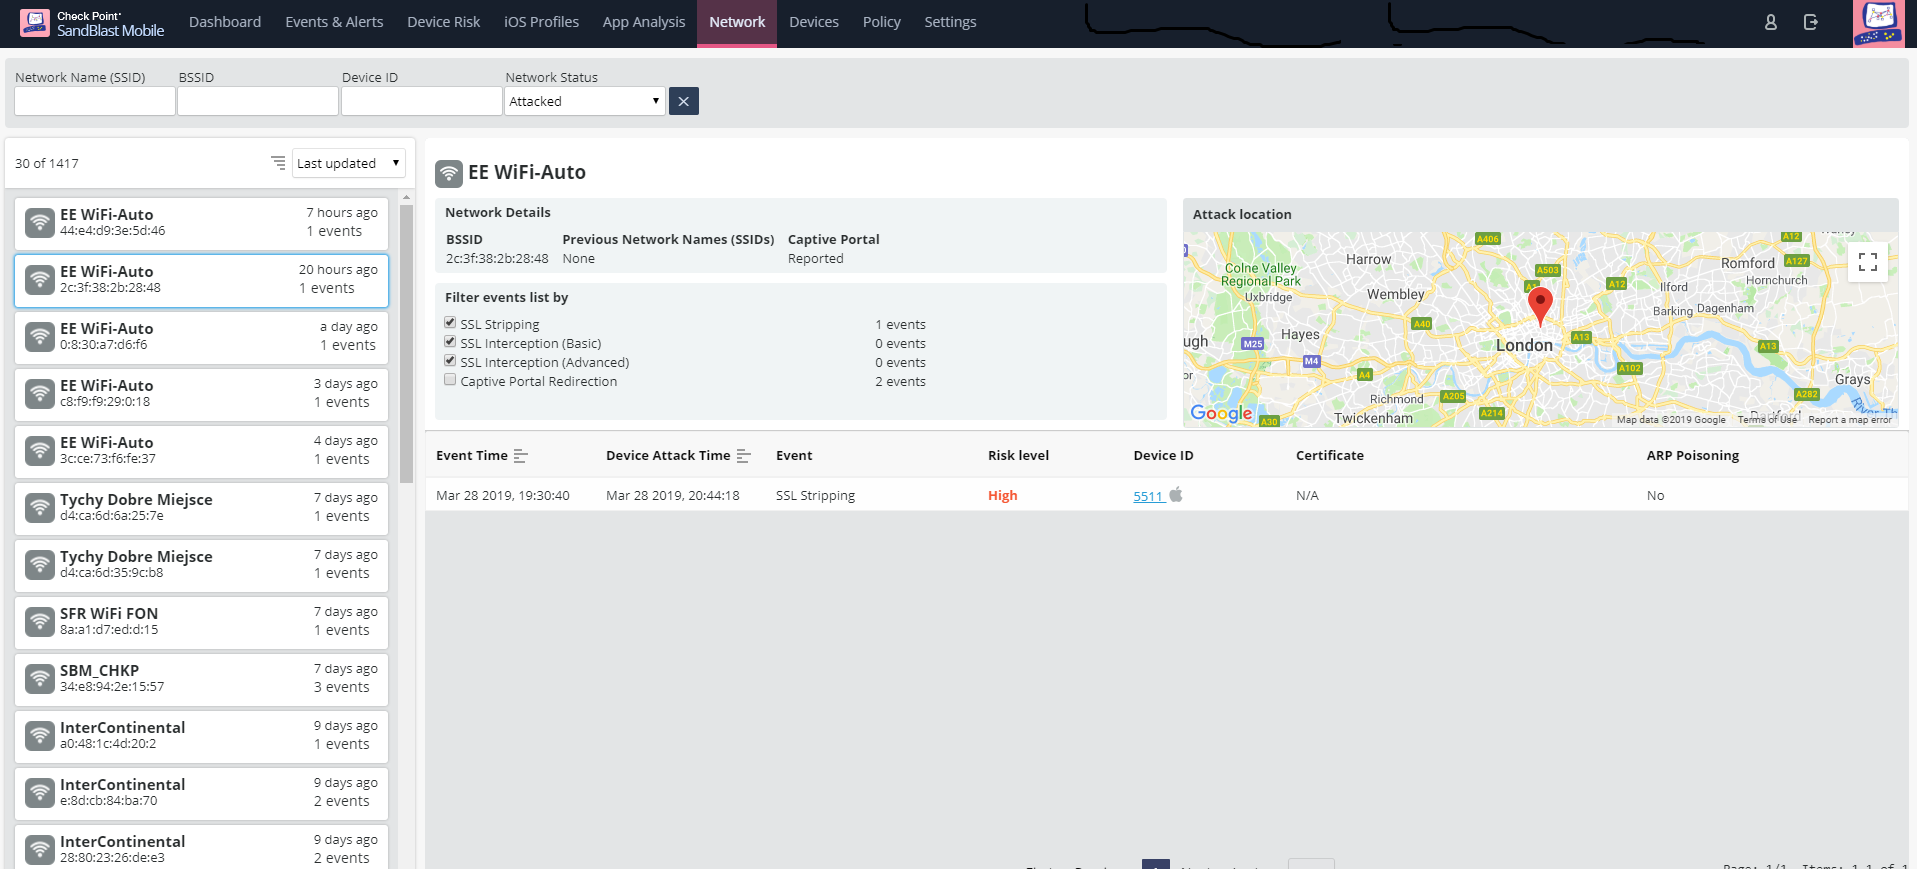Select the SBM_CHKP network entry
Screen dimensions: 1917x869
coord(201,679)
